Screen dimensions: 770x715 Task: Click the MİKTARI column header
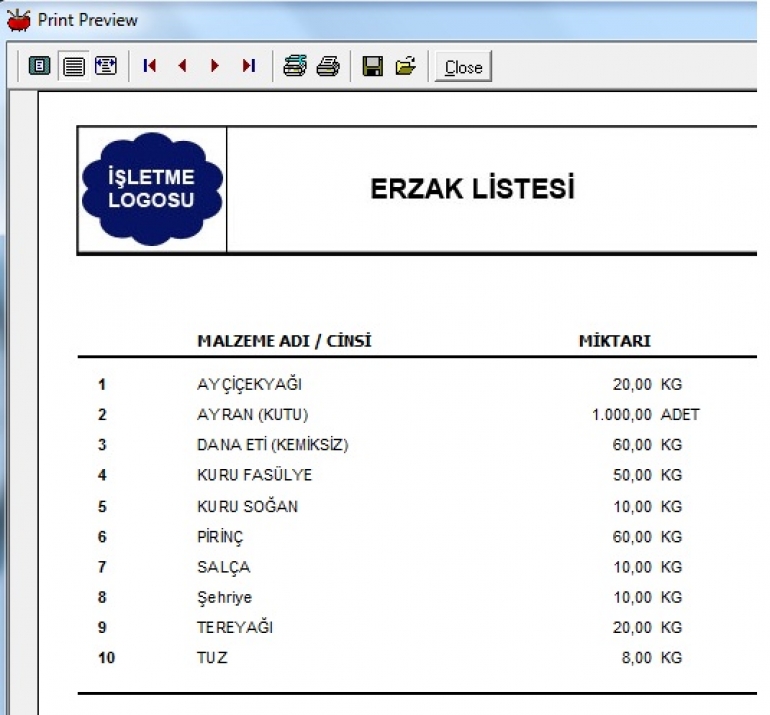[x=615, y=341]
